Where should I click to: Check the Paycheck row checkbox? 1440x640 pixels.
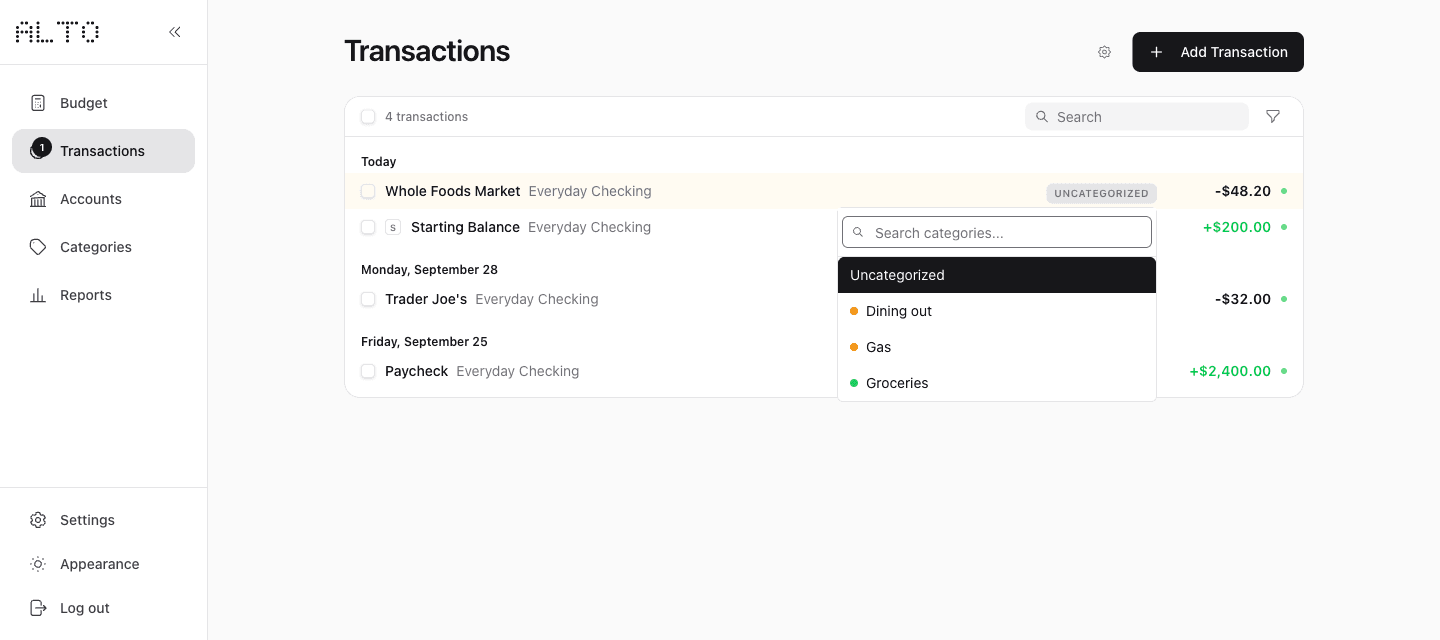tap(368, 371)
